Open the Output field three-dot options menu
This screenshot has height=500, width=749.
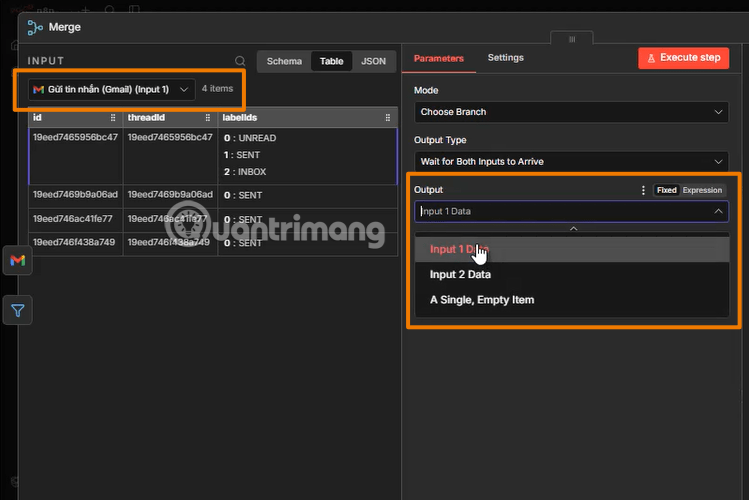pos(643,190)
